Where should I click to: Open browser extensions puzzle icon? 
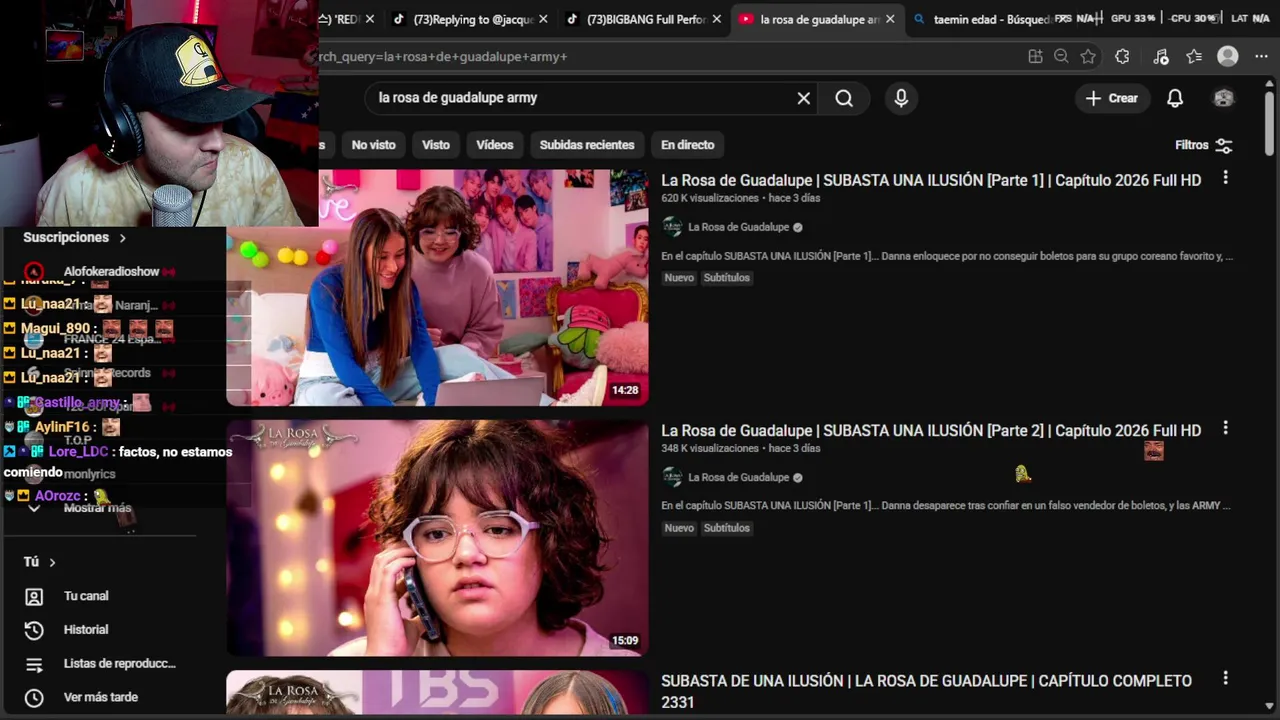1122,57
